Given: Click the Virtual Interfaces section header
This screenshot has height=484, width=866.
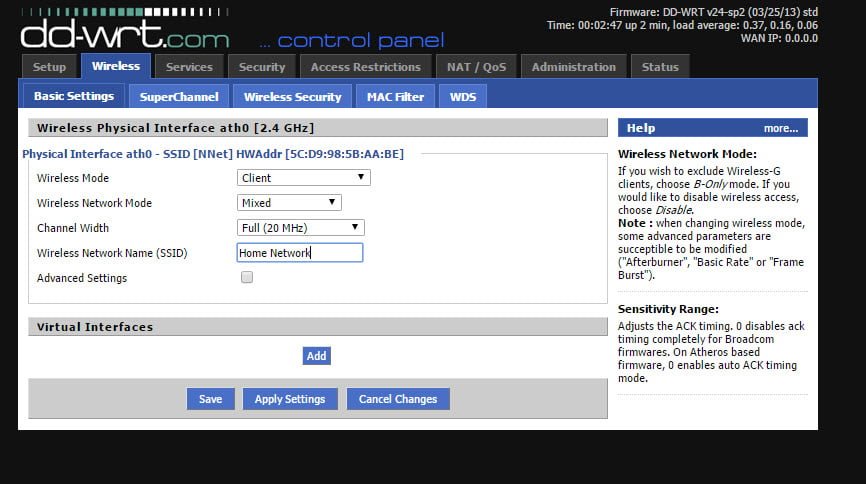Looking at the screenshot, I should [x=318, y=327].
